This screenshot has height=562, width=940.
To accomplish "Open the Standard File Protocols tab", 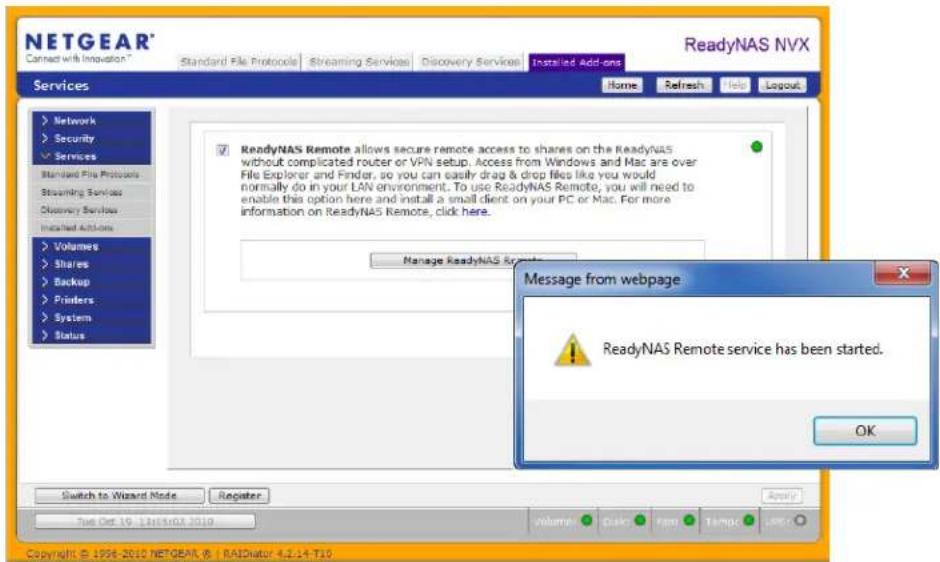I will pos(239,62).
